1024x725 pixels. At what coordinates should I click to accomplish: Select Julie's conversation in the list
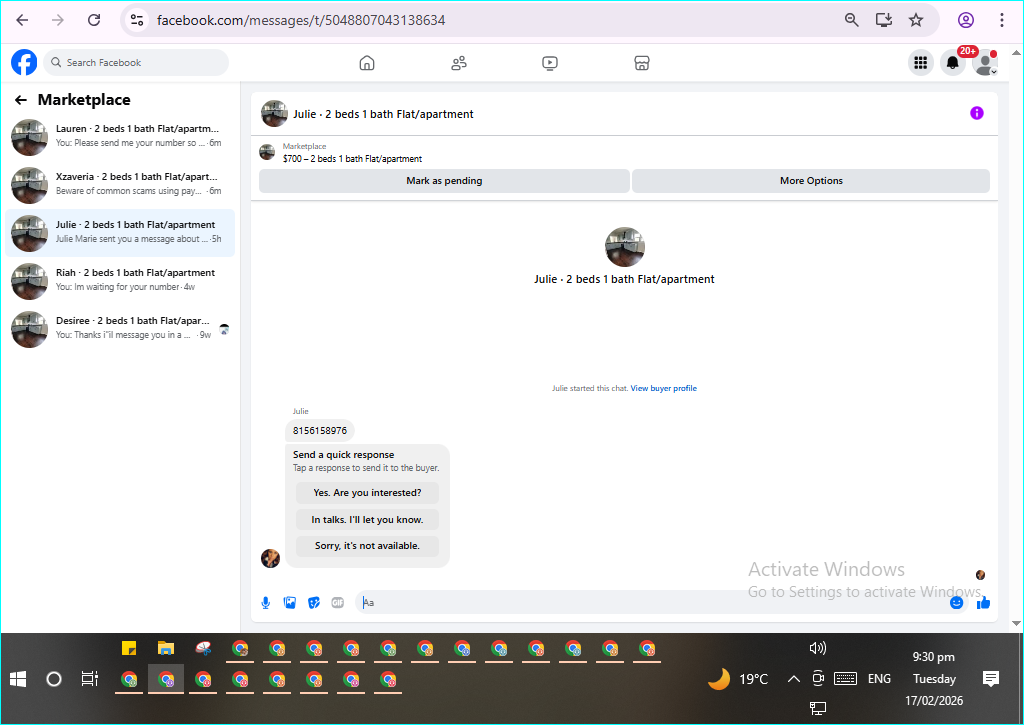click(x=120, y=233)
